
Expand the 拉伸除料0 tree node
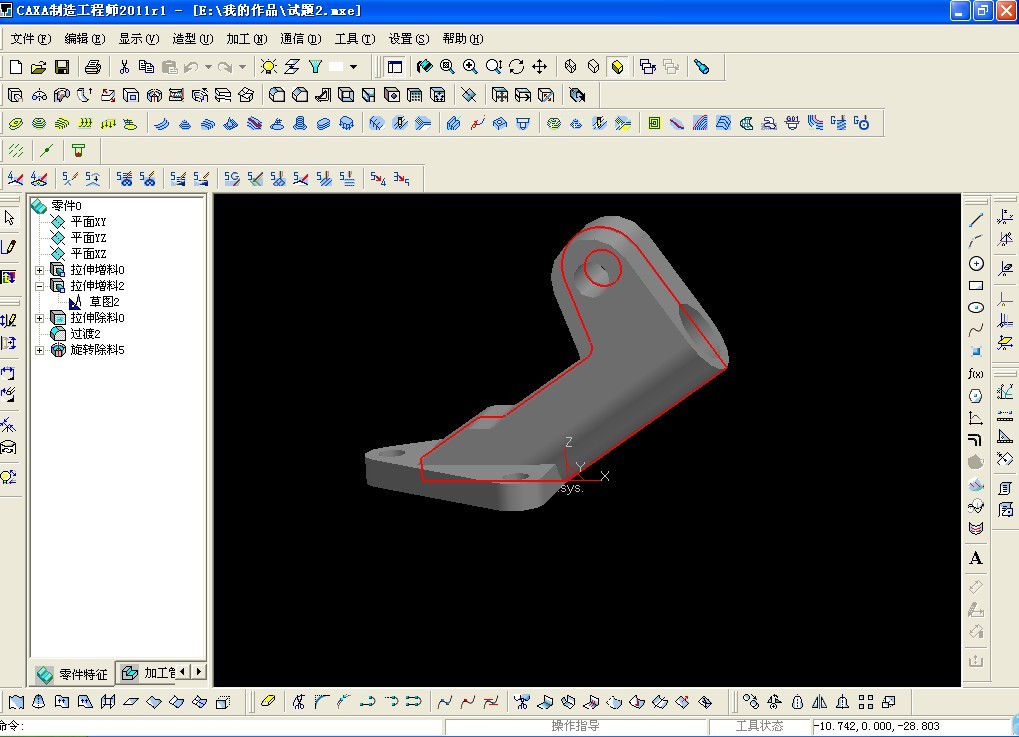pos(40,318)
